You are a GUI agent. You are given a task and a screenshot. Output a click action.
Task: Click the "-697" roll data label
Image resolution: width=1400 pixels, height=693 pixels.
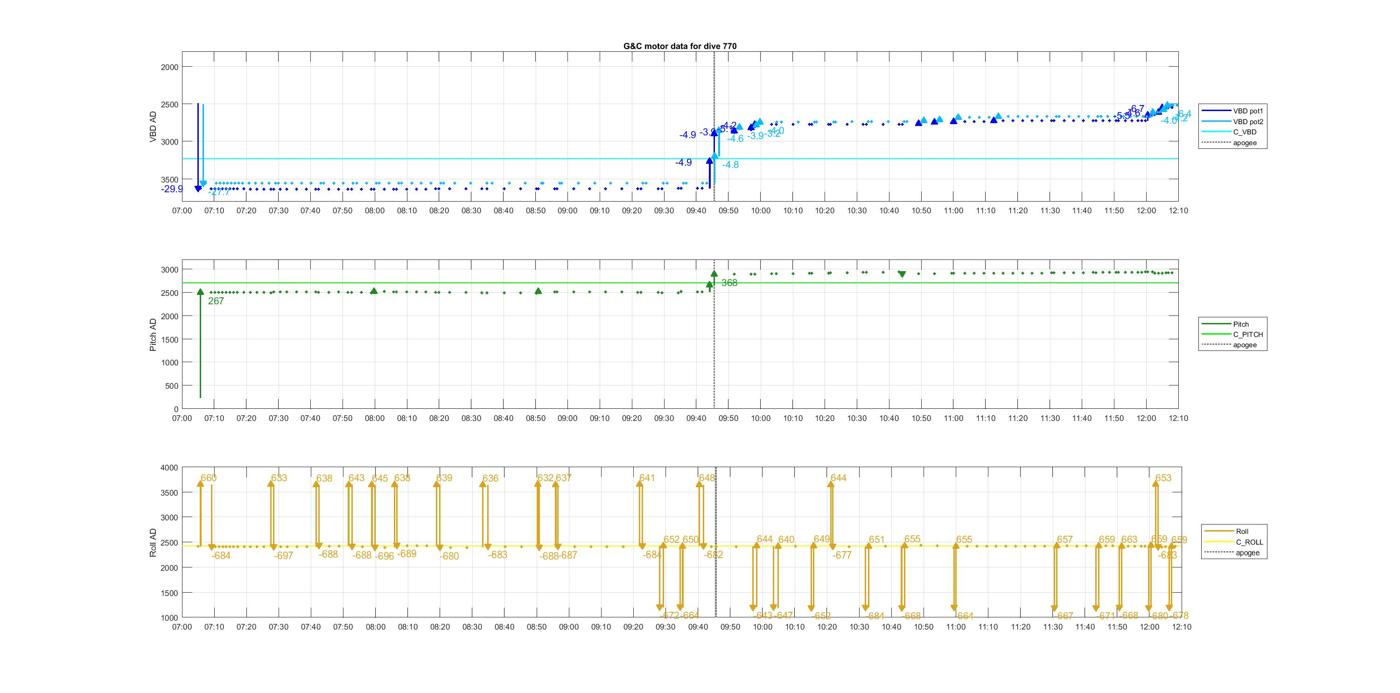pyautogui.click(x=284, y=556)
